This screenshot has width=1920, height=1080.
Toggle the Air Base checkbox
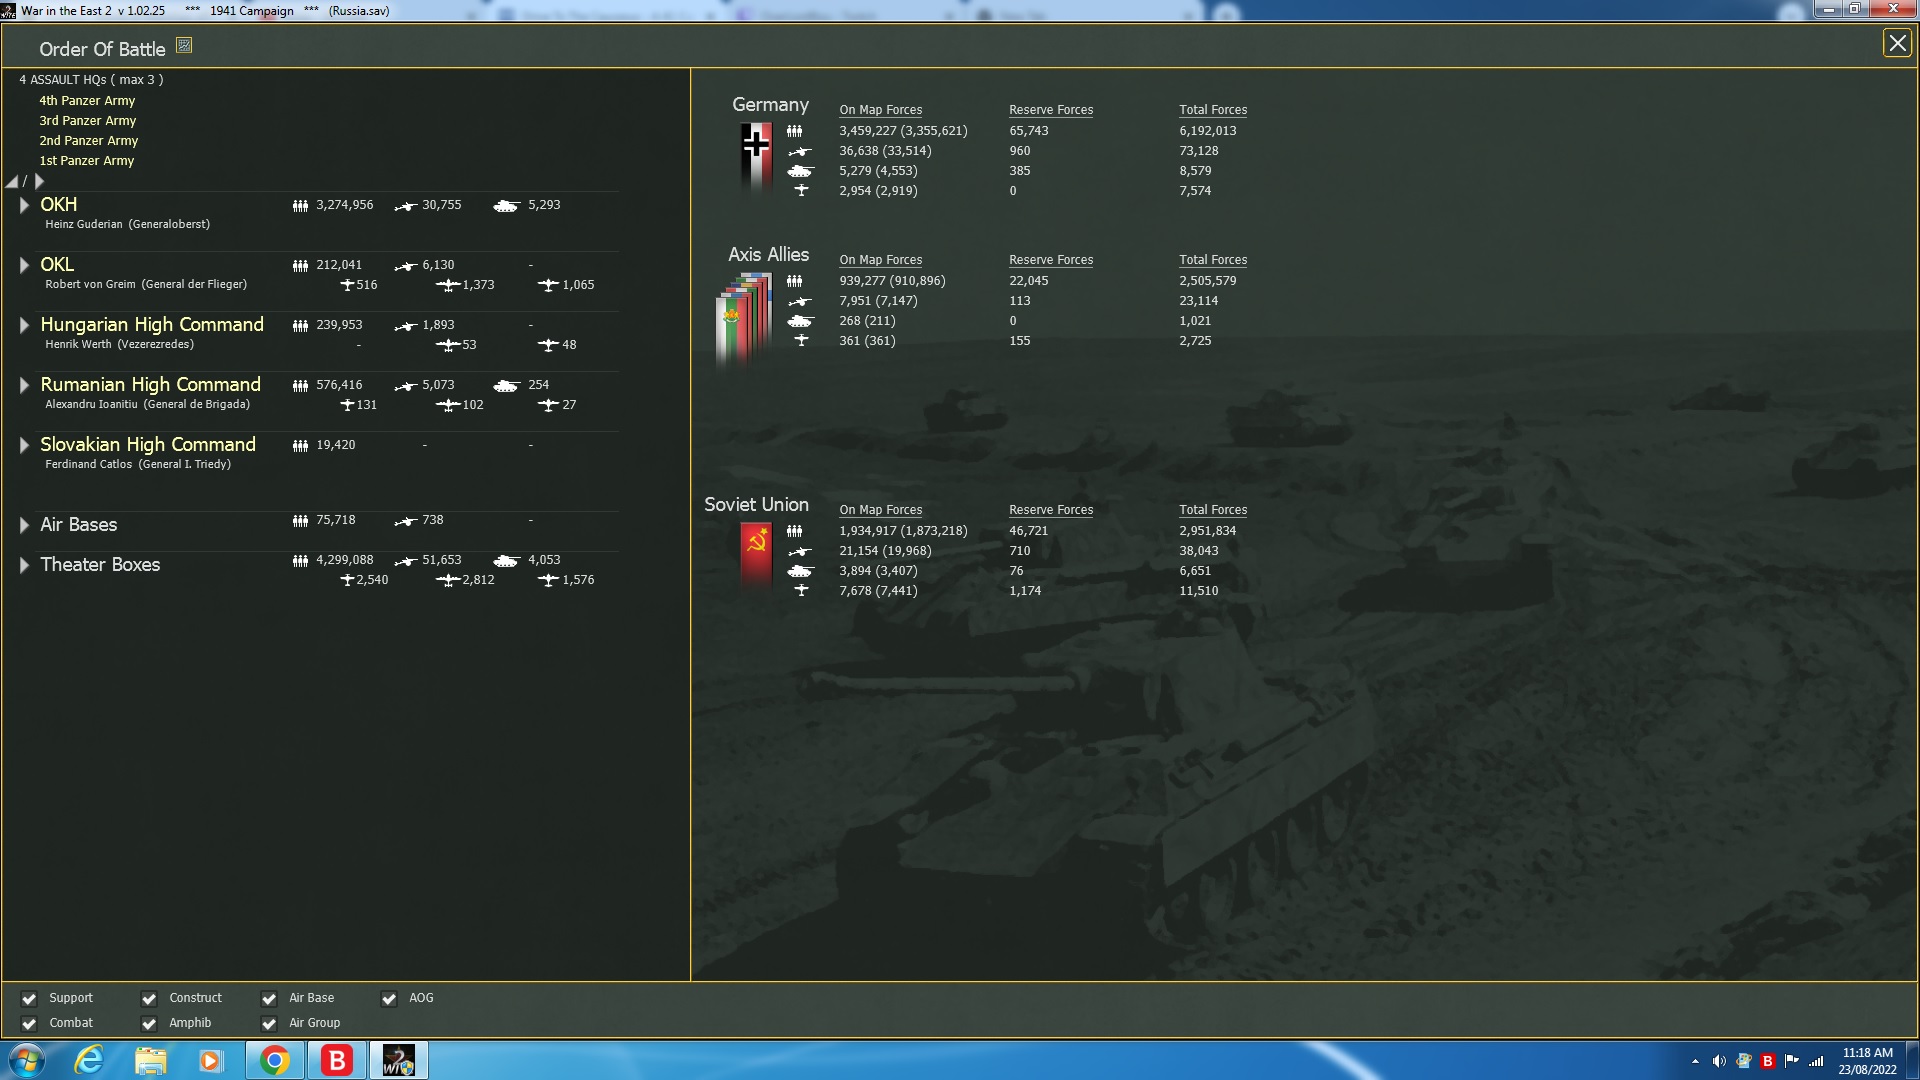[x=269, y=998]
